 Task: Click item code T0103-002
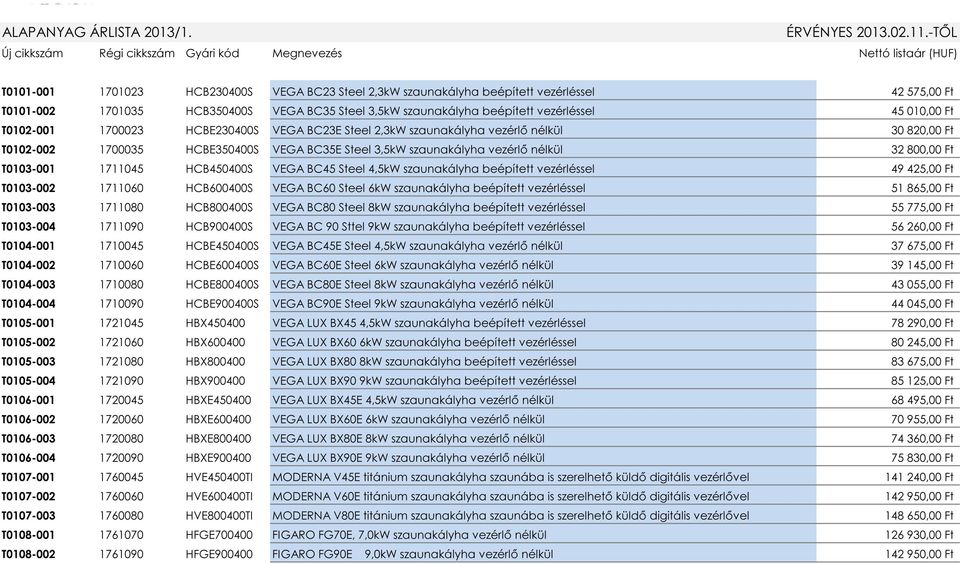[28, 188]
